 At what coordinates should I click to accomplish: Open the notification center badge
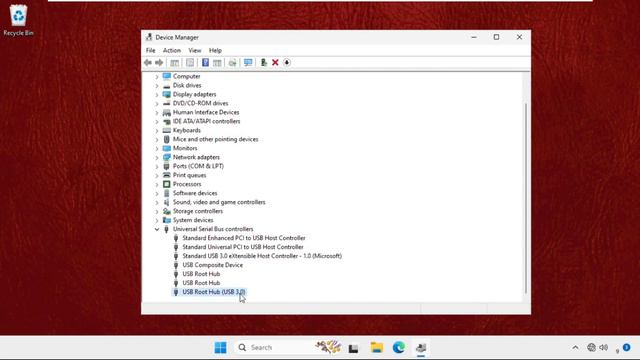click(626, 347)
